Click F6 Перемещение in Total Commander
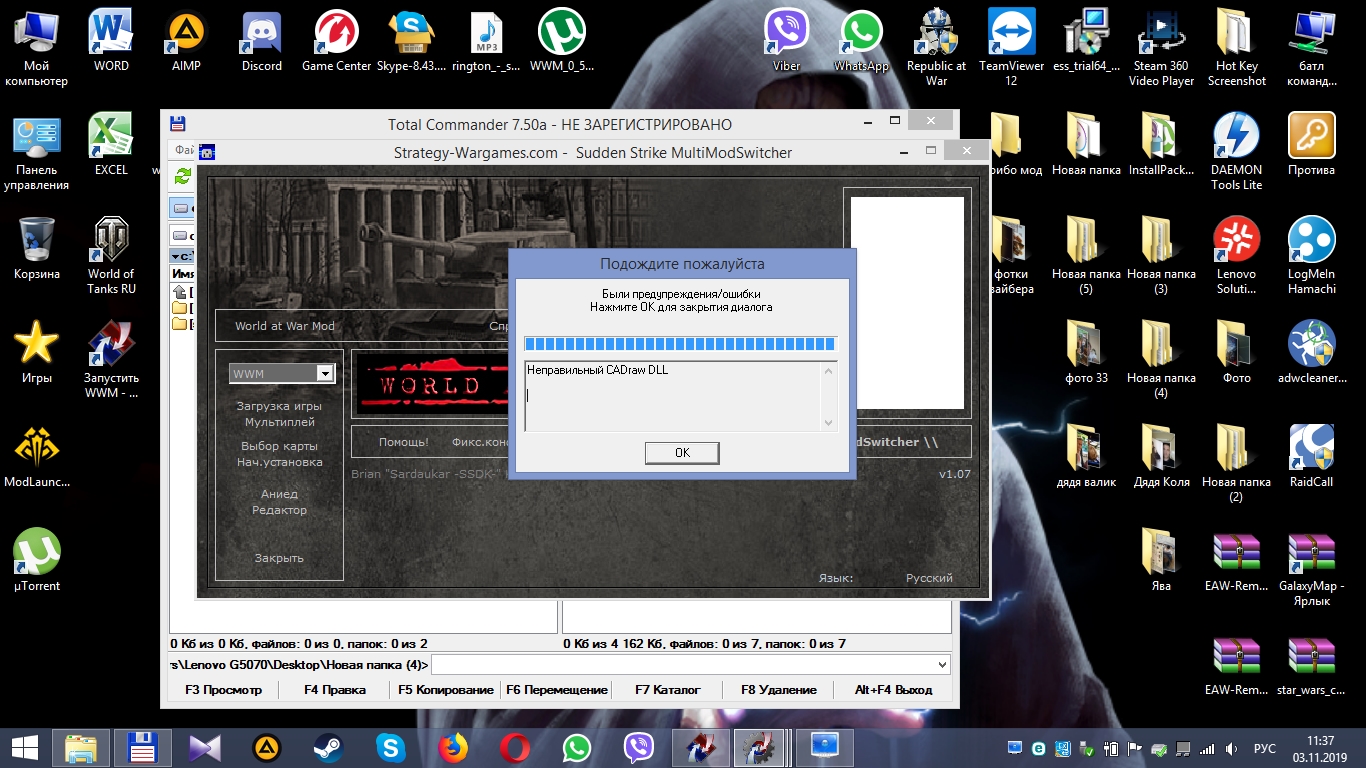This screenshot has width=1366, height=768. [x=557, y=690]
